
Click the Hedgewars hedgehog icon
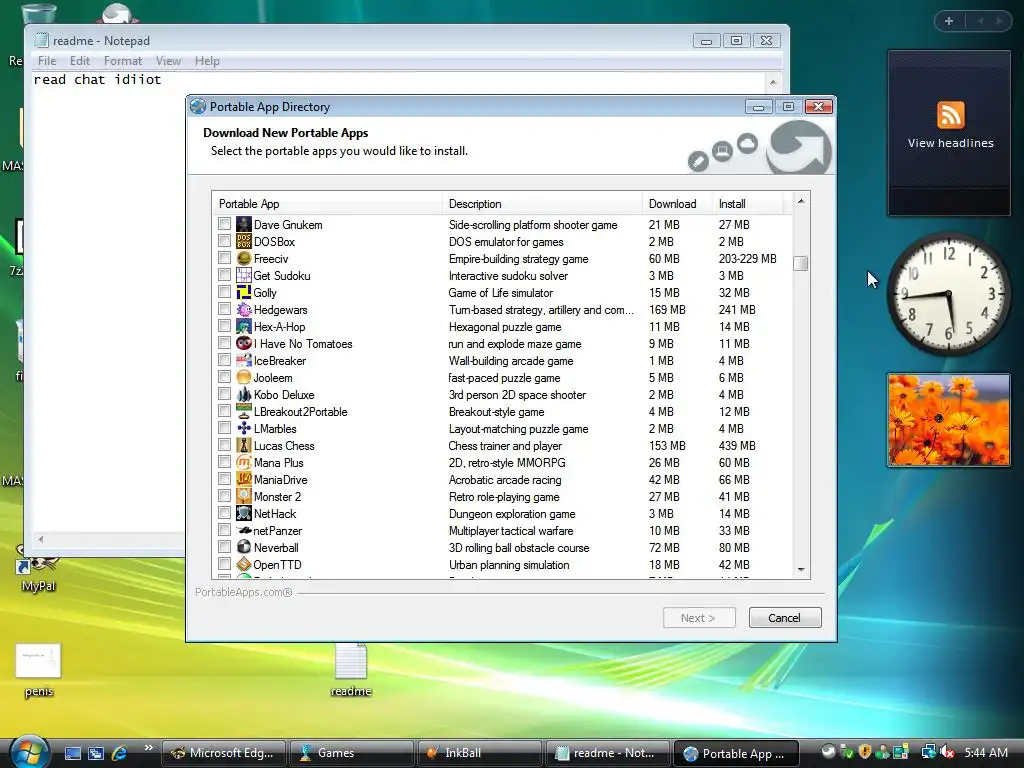click(x=244, y=310)
